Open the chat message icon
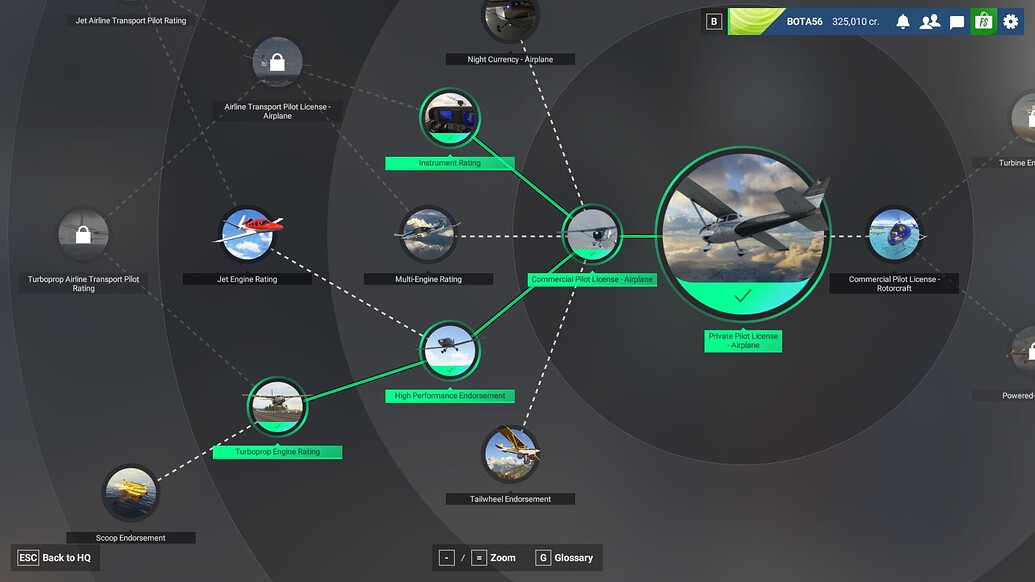Image resolution: width=1035 pixels, height=582 pixels. (x=956, y=22)
